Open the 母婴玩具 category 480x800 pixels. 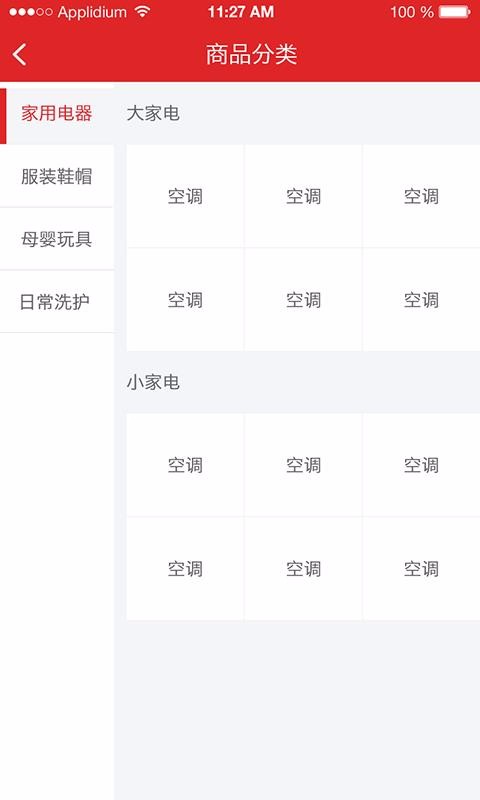pyautogui.click(x=57, y=239)
